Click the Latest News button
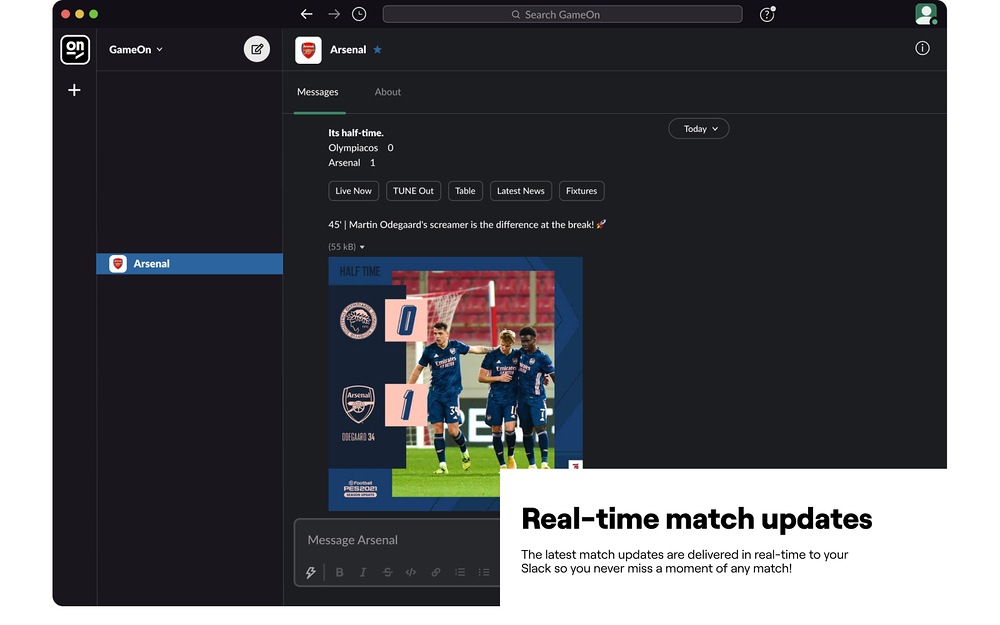The image size is (1000, 625). coord(520,191)
